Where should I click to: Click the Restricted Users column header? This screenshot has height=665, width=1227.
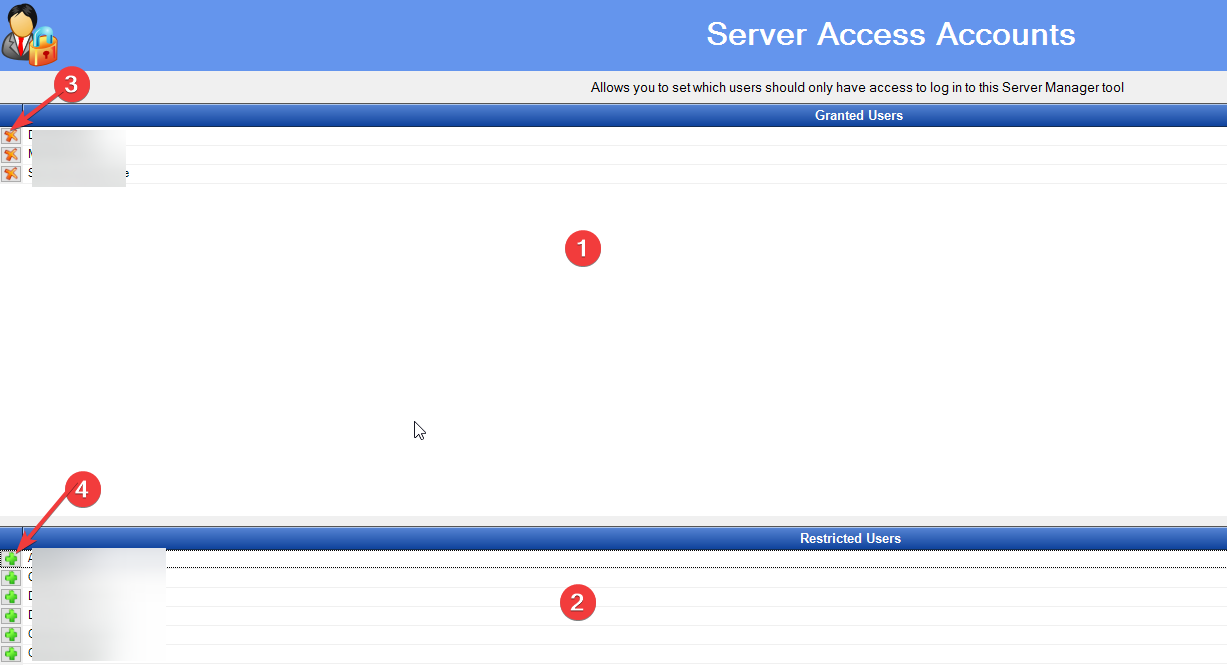coord(850,539)
